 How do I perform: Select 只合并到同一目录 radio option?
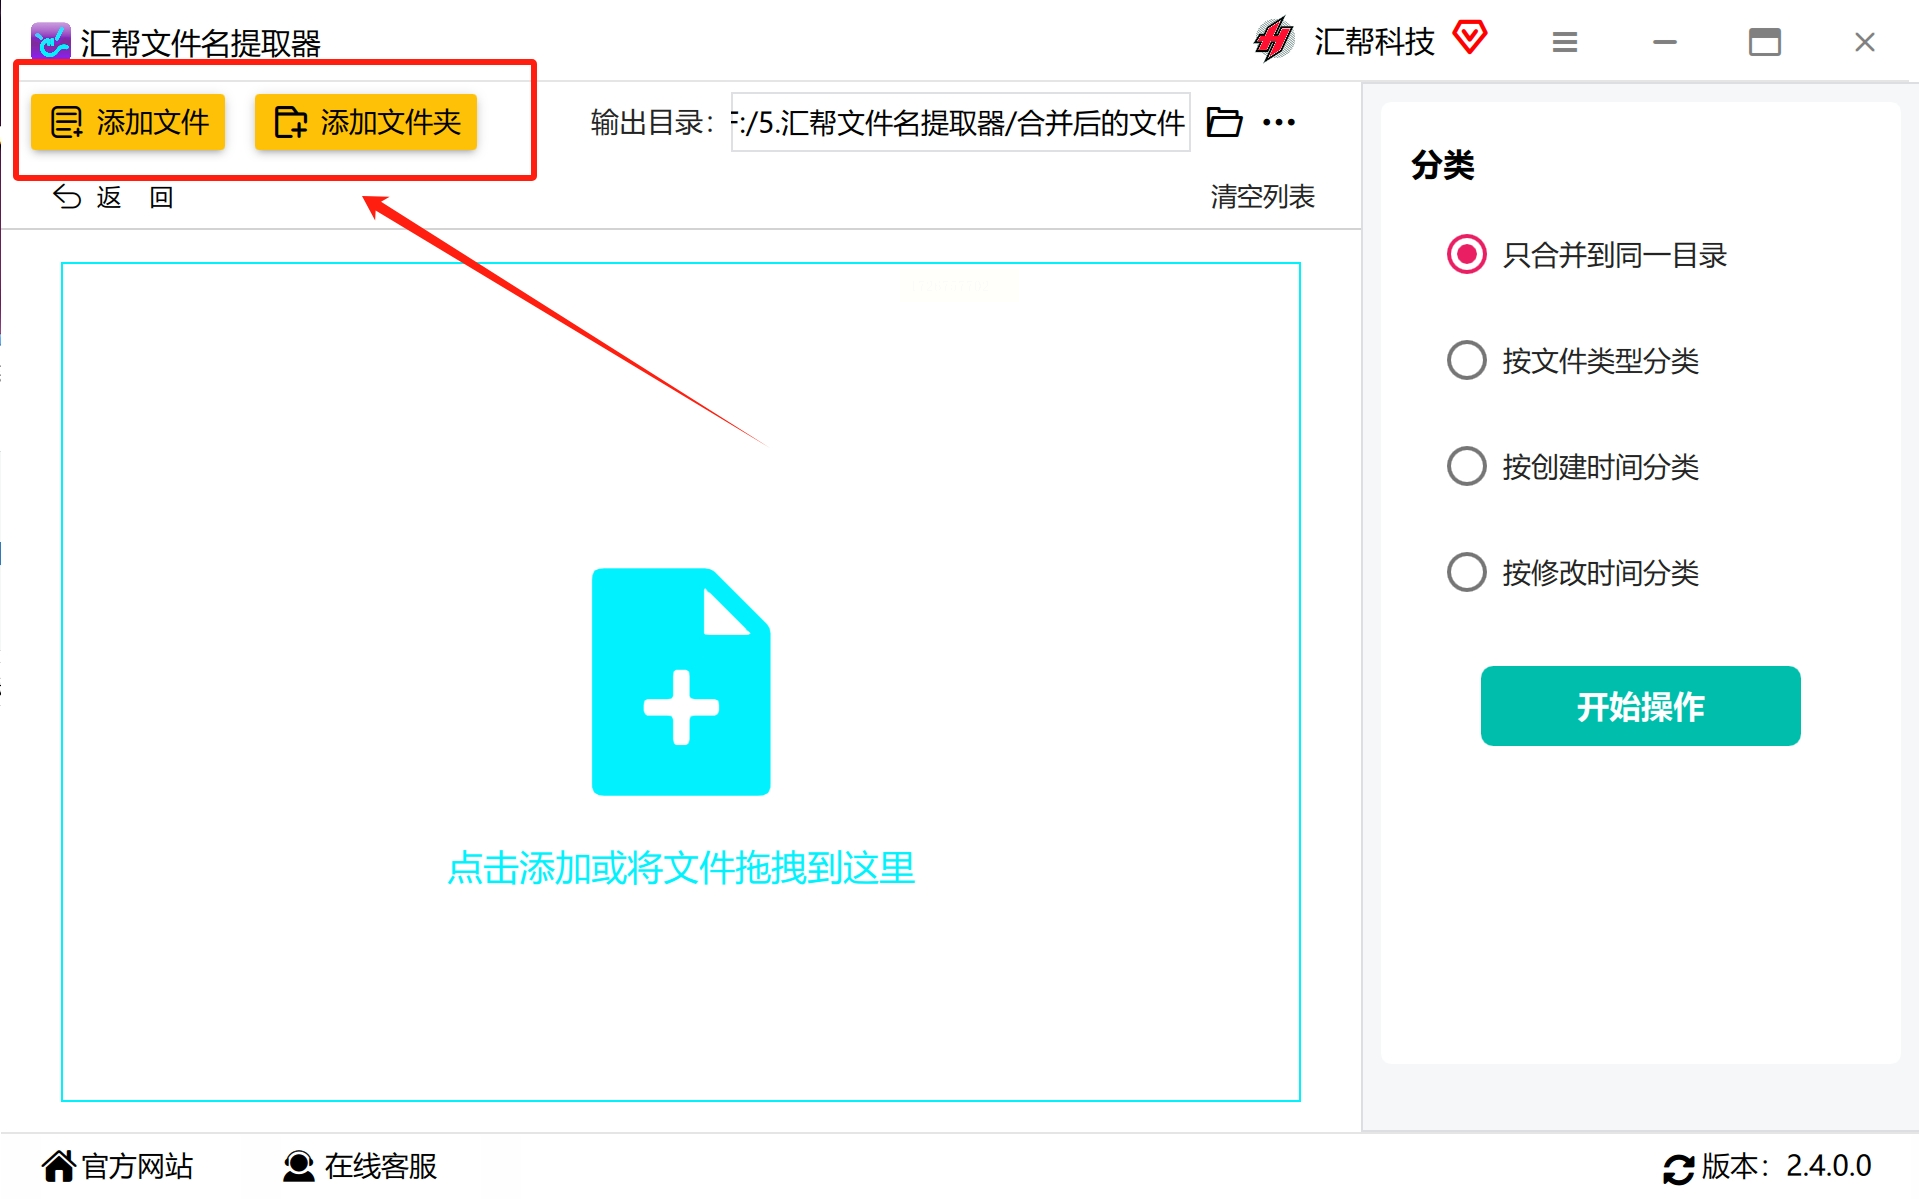pyautogui.click(x=1586, y=255)
